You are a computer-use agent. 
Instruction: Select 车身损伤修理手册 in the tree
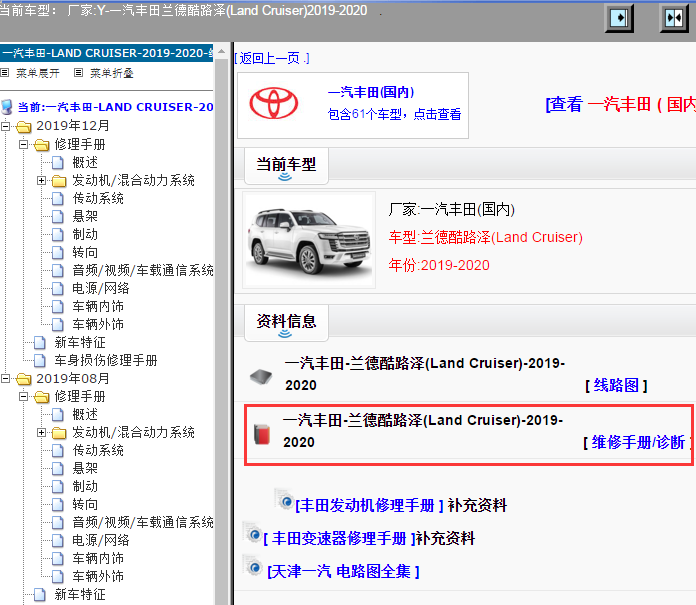[105, 360]
